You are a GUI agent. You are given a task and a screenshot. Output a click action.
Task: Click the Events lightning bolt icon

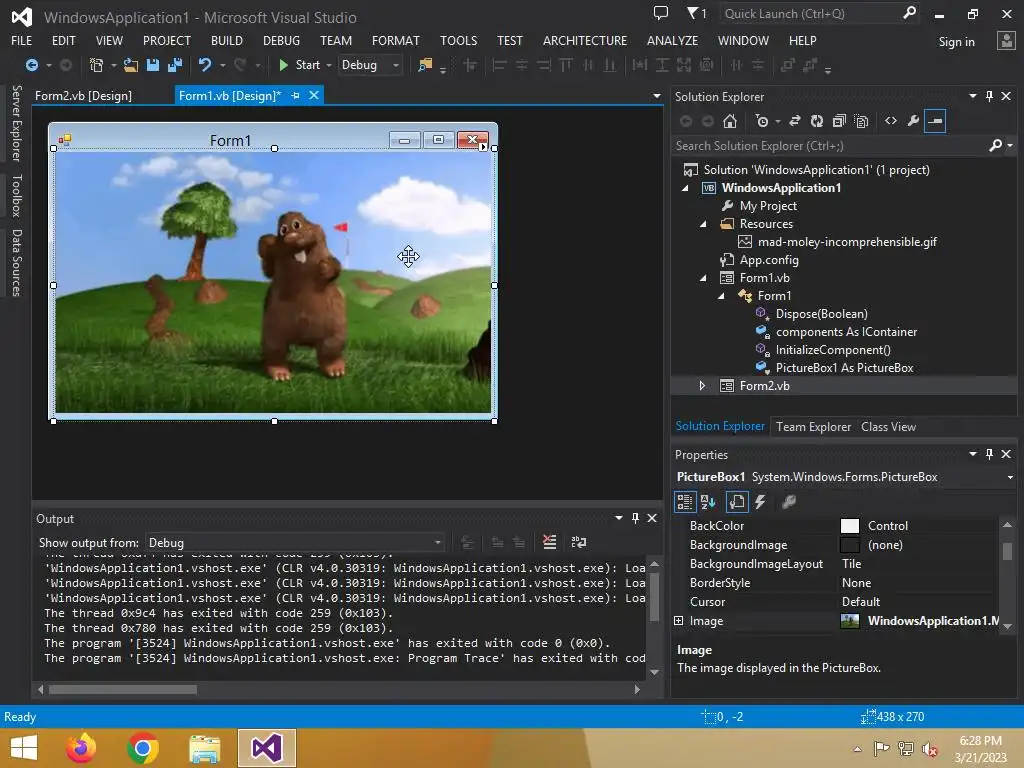[760, 502]
